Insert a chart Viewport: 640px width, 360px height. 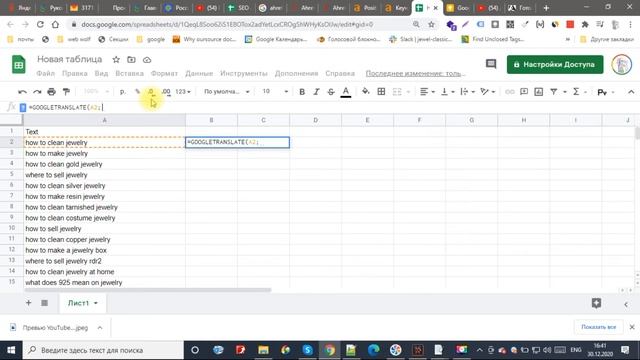[x=539, y=92]
